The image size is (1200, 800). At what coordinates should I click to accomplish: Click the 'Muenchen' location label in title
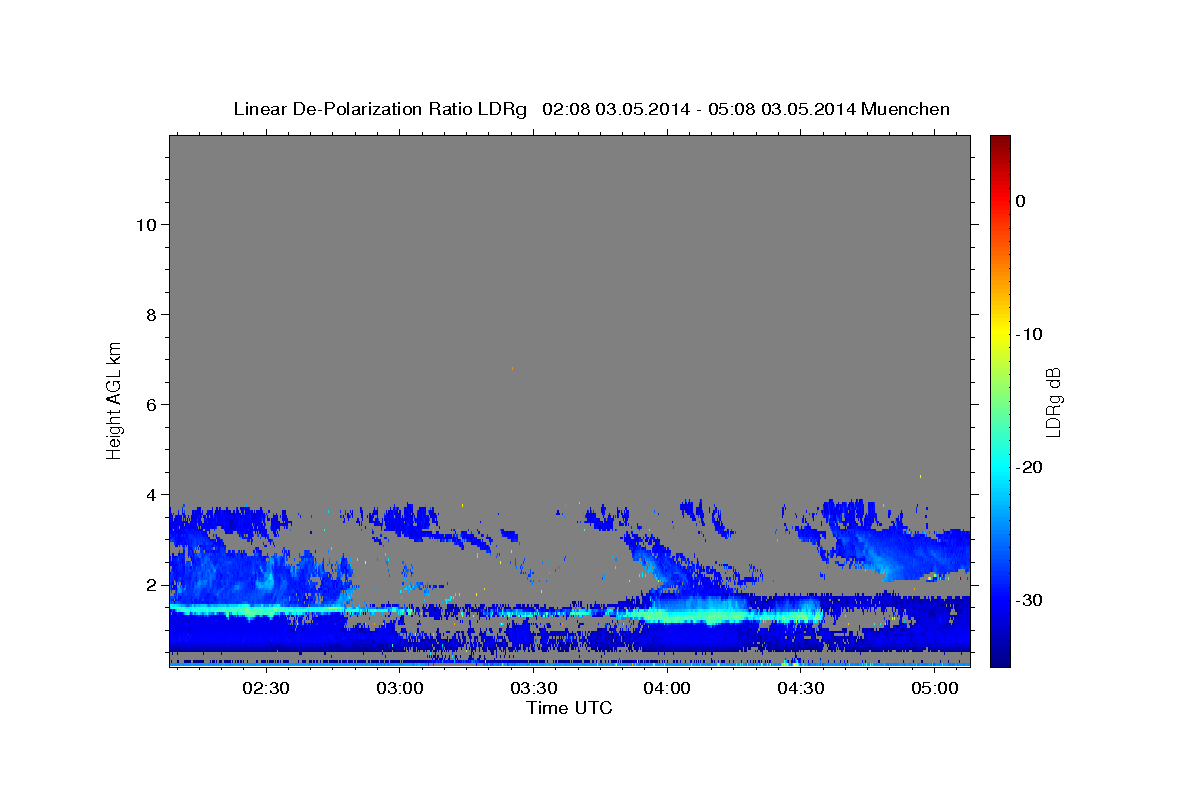906,110
